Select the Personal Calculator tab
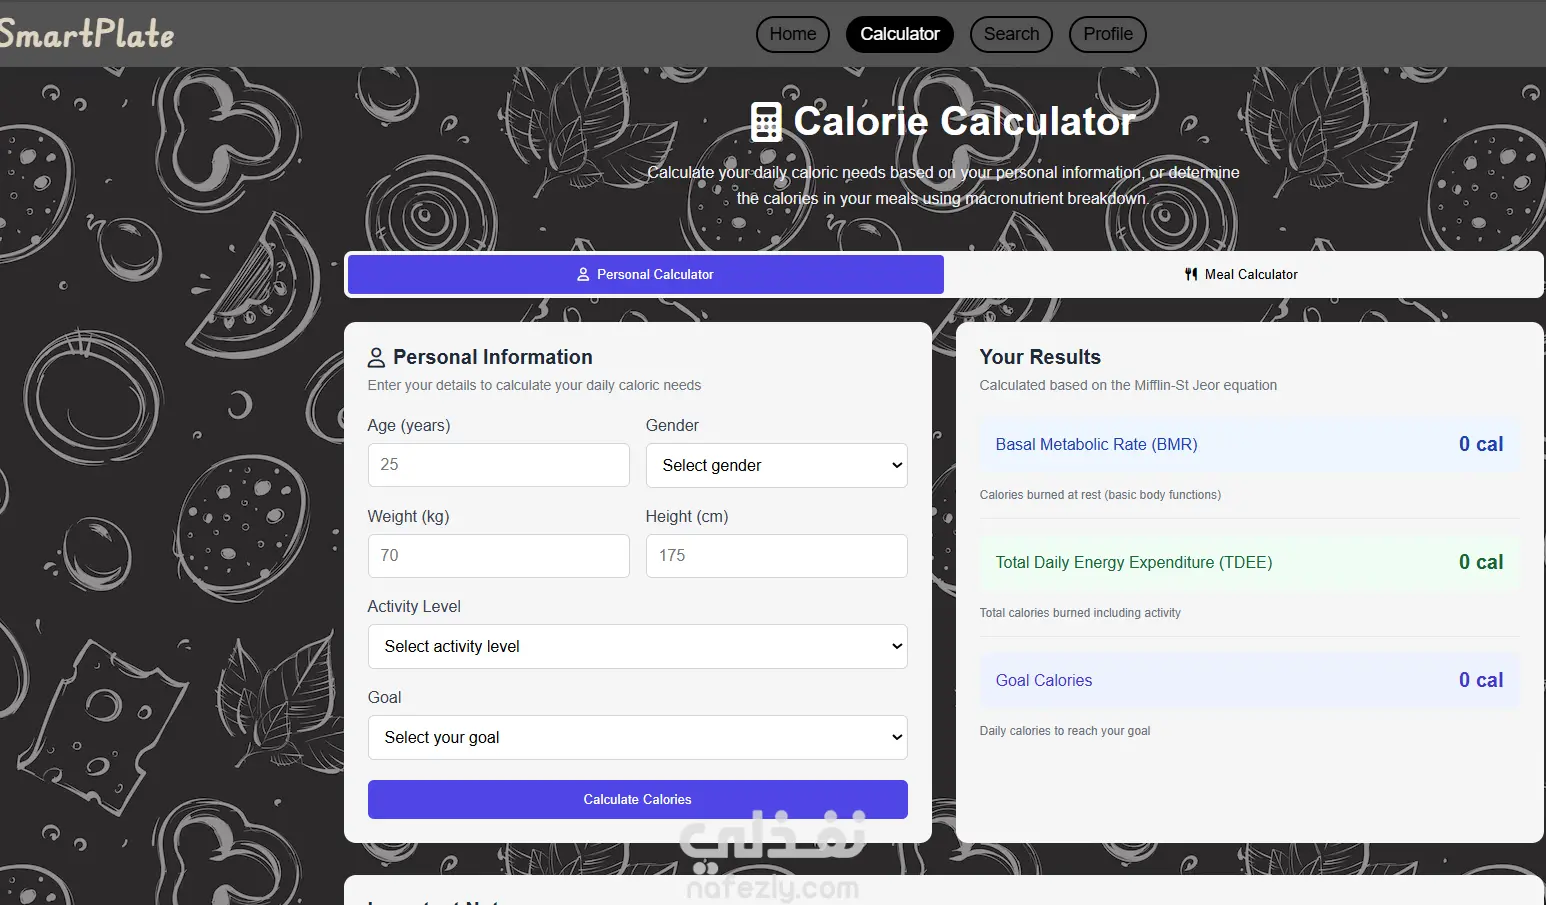Viewport: 1546px width, 905px height. 646,274
